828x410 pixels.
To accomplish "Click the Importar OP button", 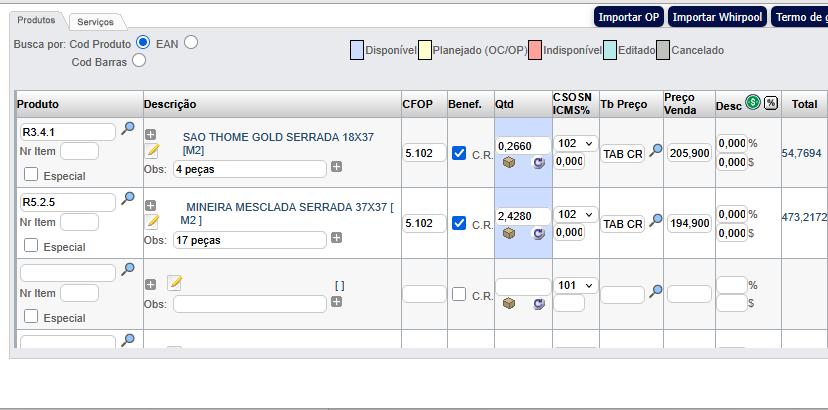I will [x=628, y=17].
